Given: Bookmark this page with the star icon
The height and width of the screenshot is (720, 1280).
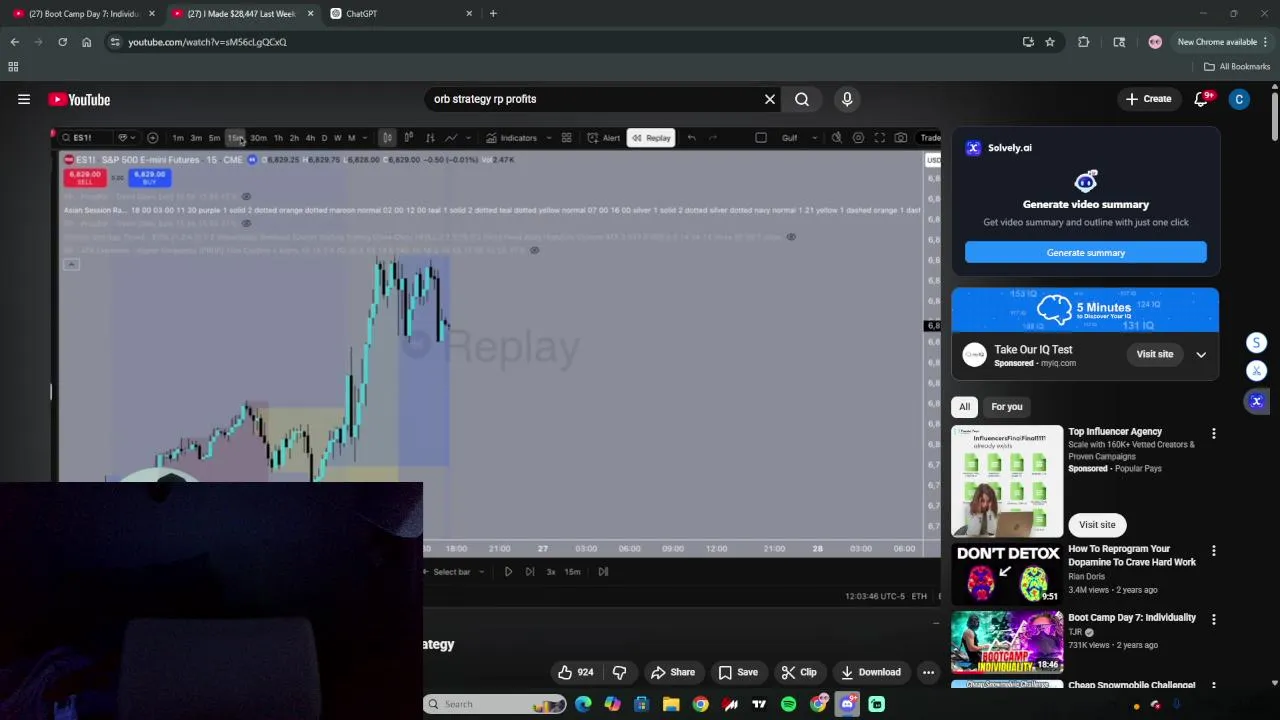Looking at the screenshot, I should pyautogui.click(x=1050, y=42).
